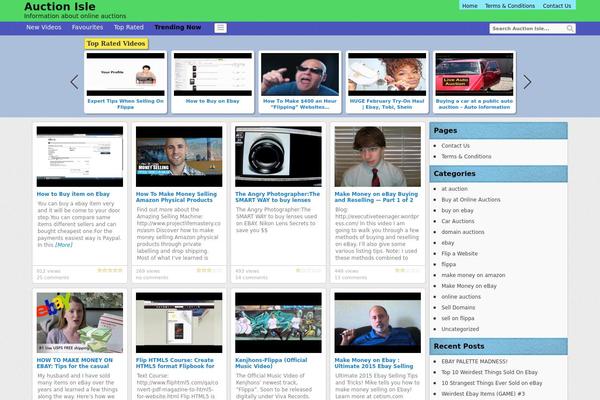The height and width of the screenshot is (400, 600).
Task: Open recent post 'Top 10 Weirdest Things Sold On Ebay'
Action: pos(489,372)
